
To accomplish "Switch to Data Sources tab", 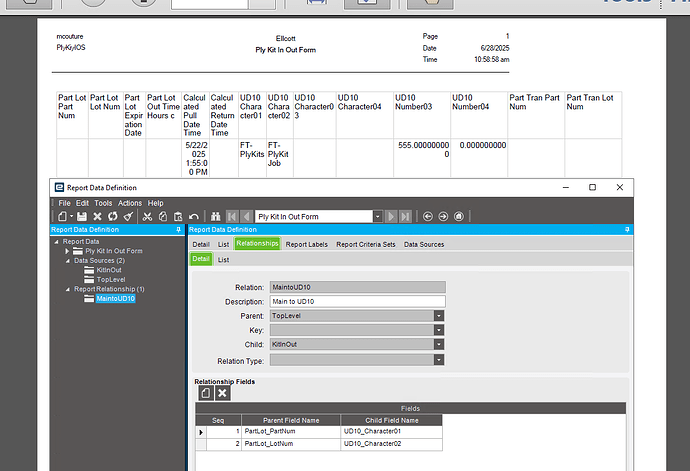I will 424,244.
